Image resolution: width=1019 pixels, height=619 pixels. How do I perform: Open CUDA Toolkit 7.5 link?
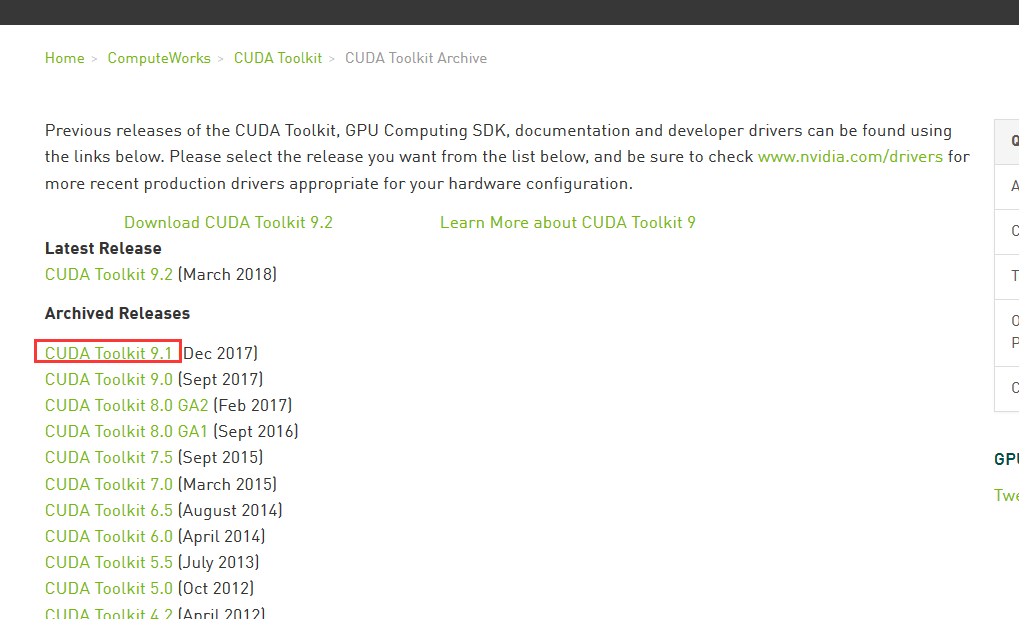(x=109, y=457)
